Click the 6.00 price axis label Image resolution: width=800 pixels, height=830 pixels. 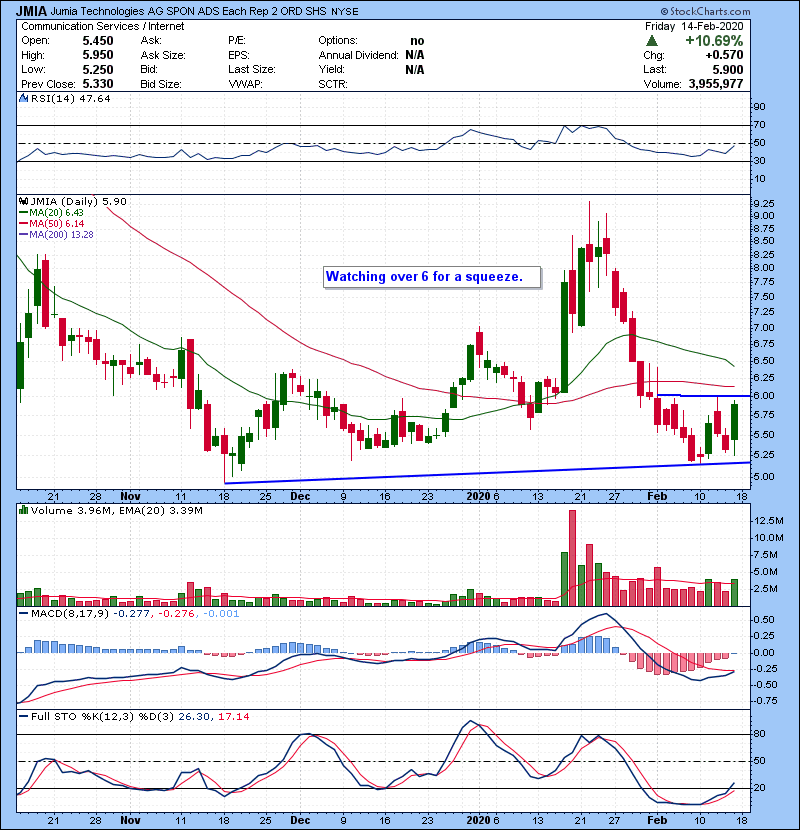764,395
